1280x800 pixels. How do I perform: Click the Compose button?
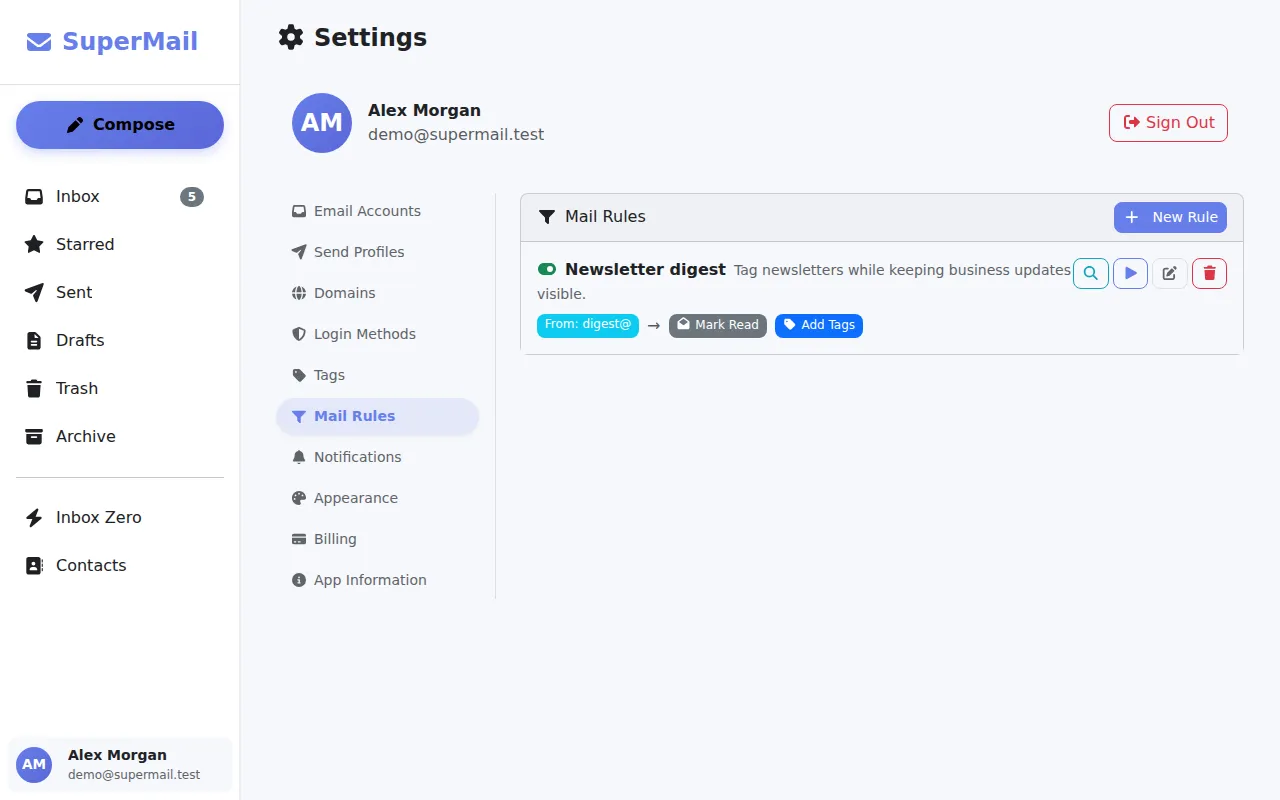point(120,125)
